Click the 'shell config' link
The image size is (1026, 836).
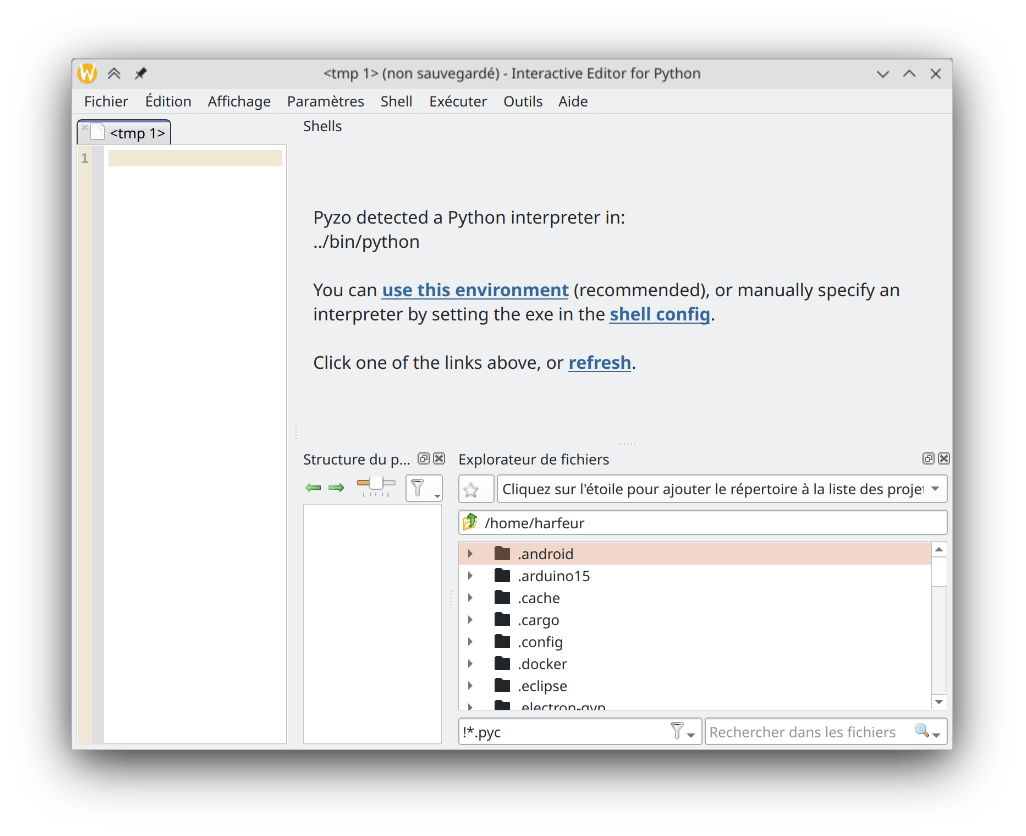pyautogui.click(x=660, y=314)
